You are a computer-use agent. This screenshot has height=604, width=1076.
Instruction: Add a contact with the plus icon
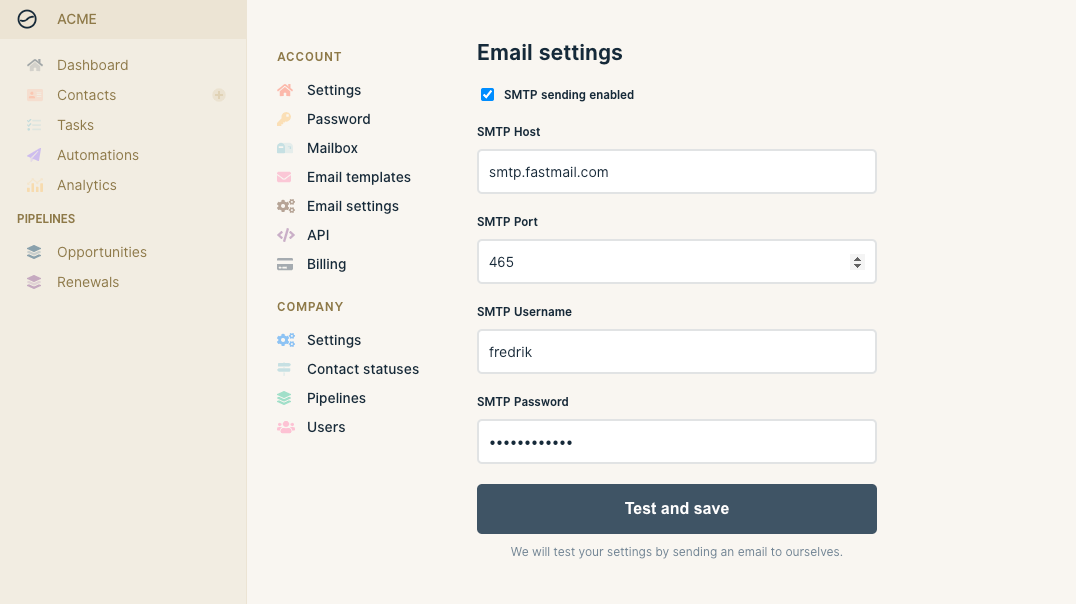[219, 95]
